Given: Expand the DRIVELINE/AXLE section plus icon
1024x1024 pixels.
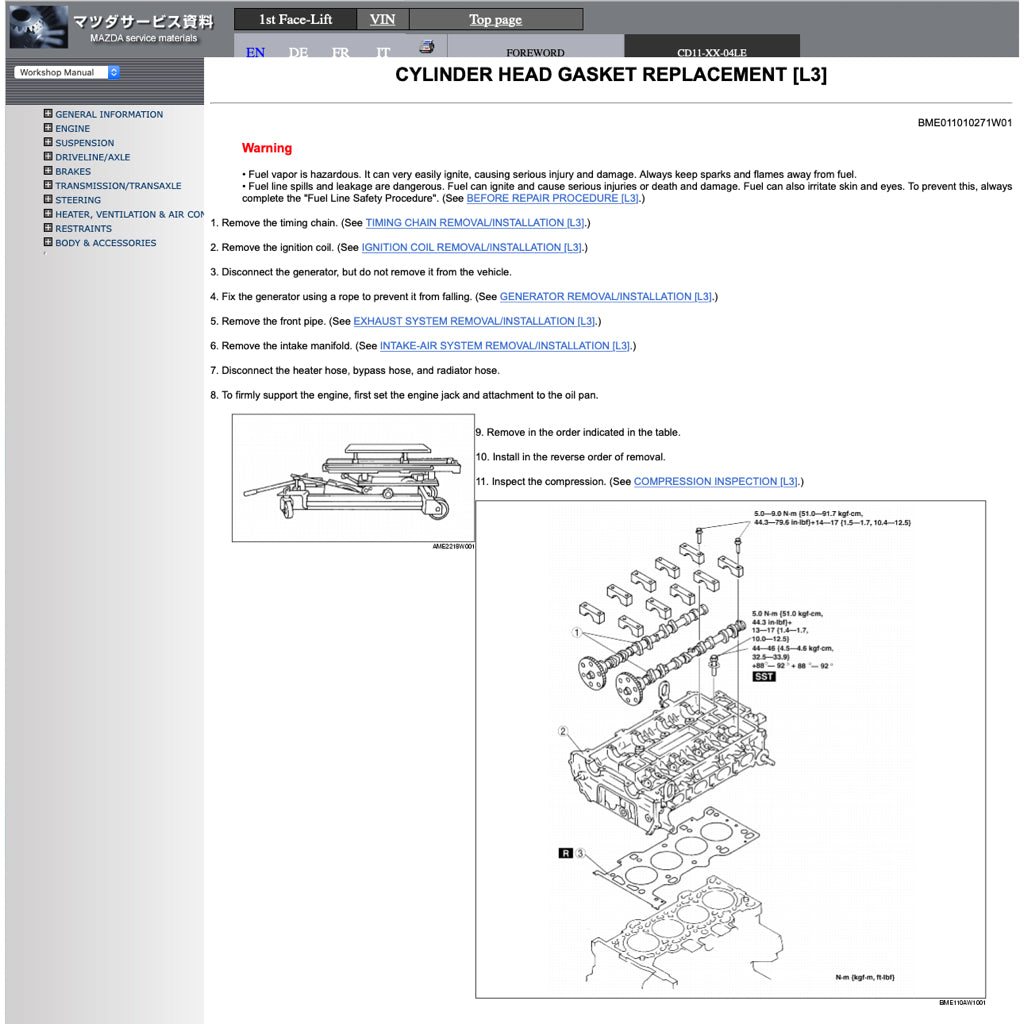Looking at the screenshot, I should click(x=47, y=157).
